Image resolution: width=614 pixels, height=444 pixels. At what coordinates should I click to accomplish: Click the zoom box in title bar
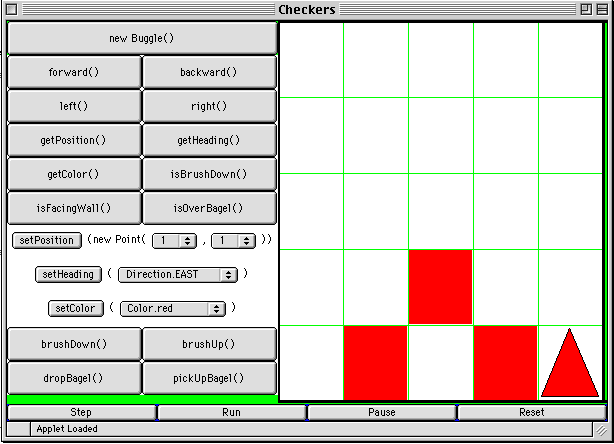click(x=584, y=9)
